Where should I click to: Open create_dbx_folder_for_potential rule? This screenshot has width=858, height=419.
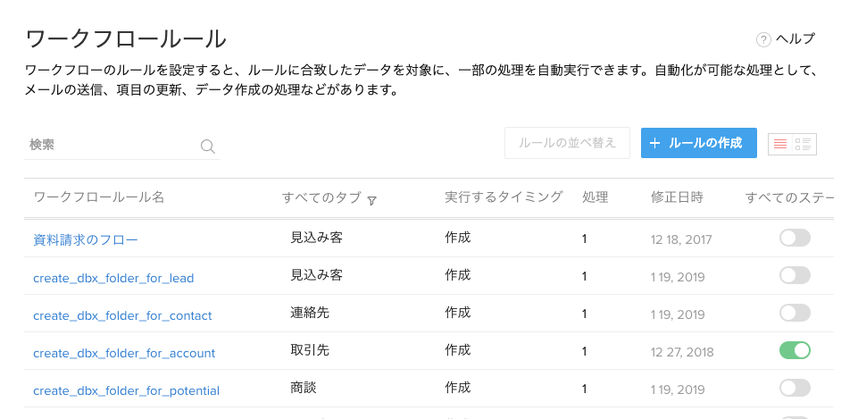pos(126,391)
